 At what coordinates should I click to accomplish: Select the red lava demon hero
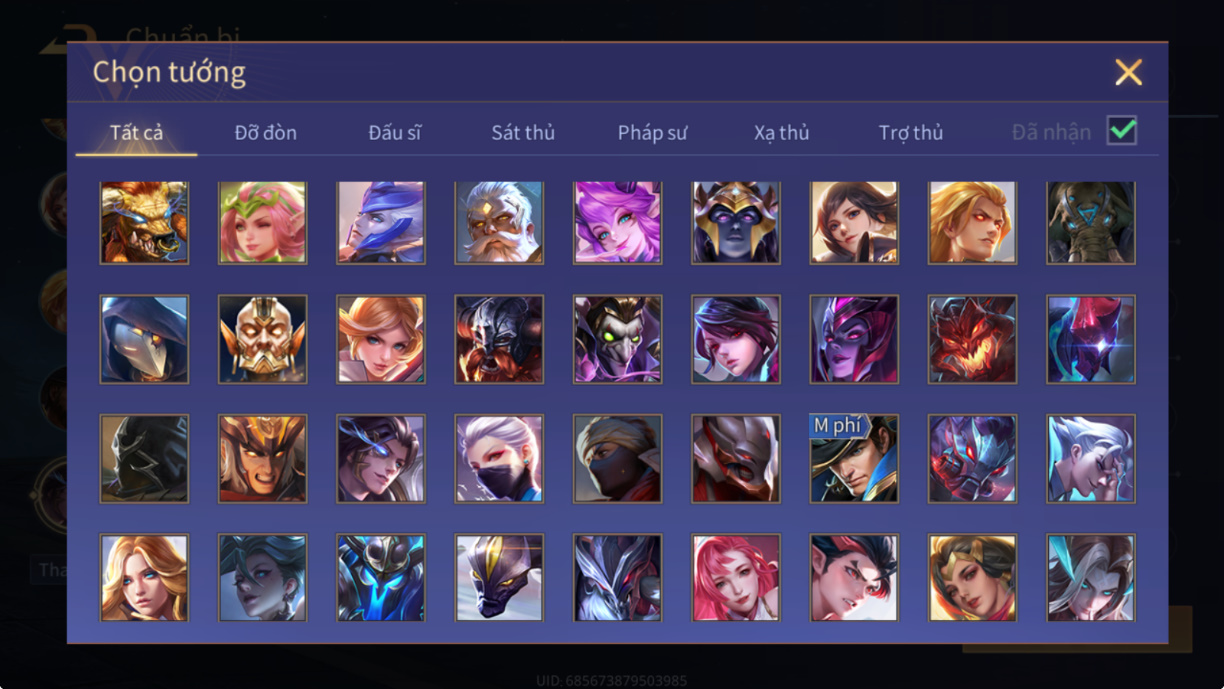[x=972, y=339]
